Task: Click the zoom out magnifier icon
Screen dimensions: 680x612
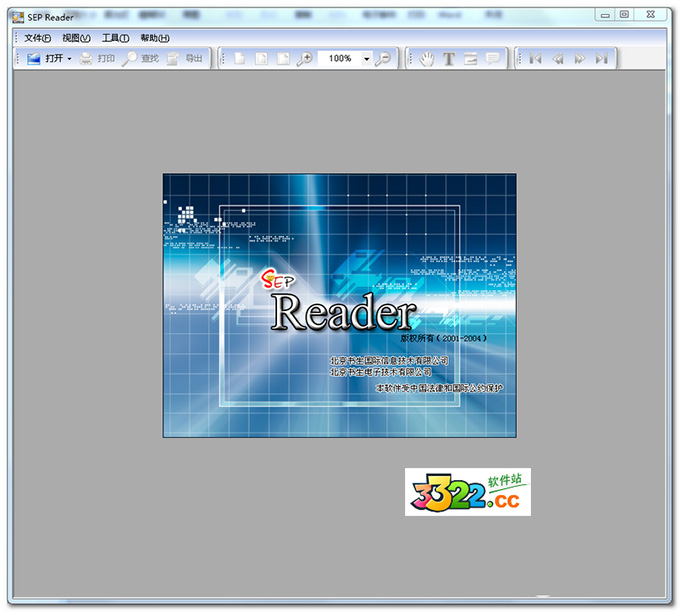Action: click(x=383, y=59)
